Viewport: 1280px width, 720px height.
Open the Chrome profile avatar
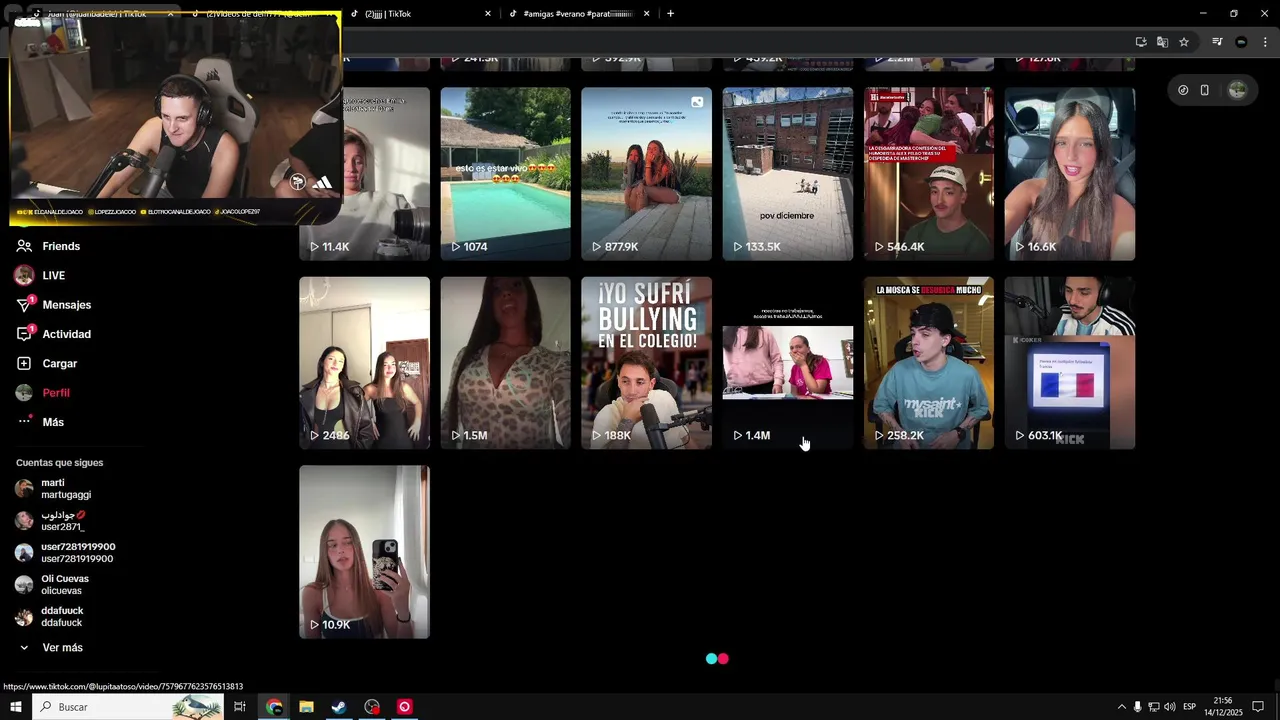pos(1241,42)
